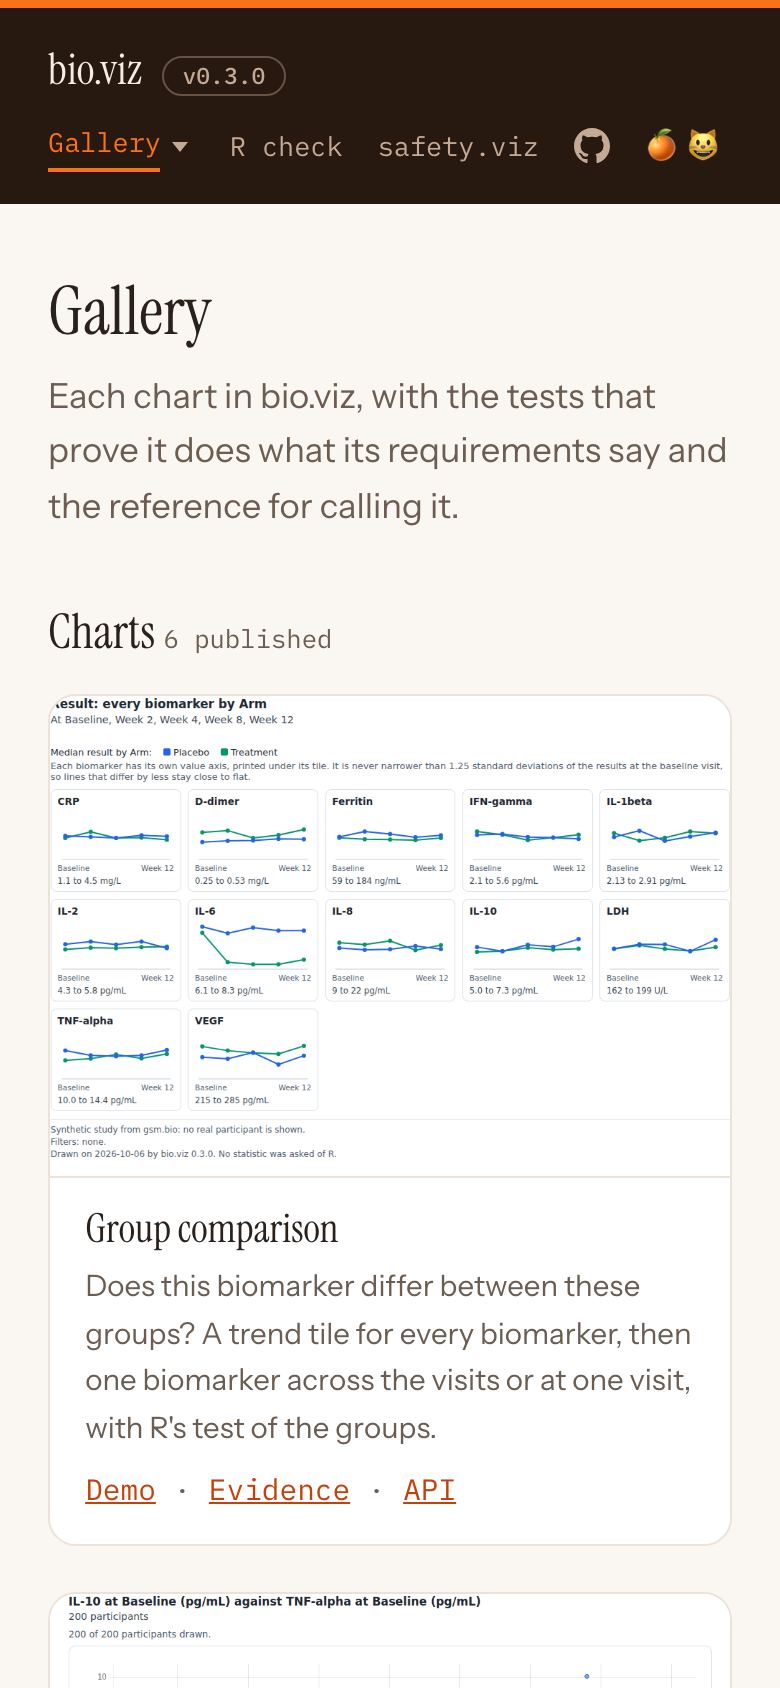Open the Group comparison Evidence link
This screenshot has width=780, height=1688.
point(279,1490)
